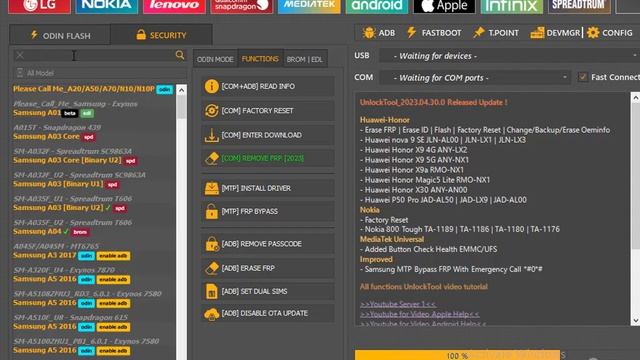Switch to Security tab
The image size is (640, 360).
pyautogui.click(x=161, y=35)
